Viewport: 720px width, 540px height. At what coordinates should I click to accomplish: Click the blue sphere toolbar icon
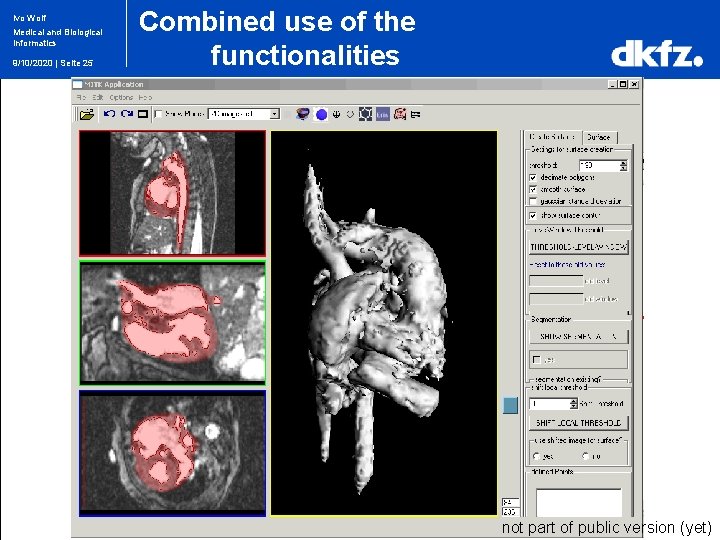(x=321, y=114)
